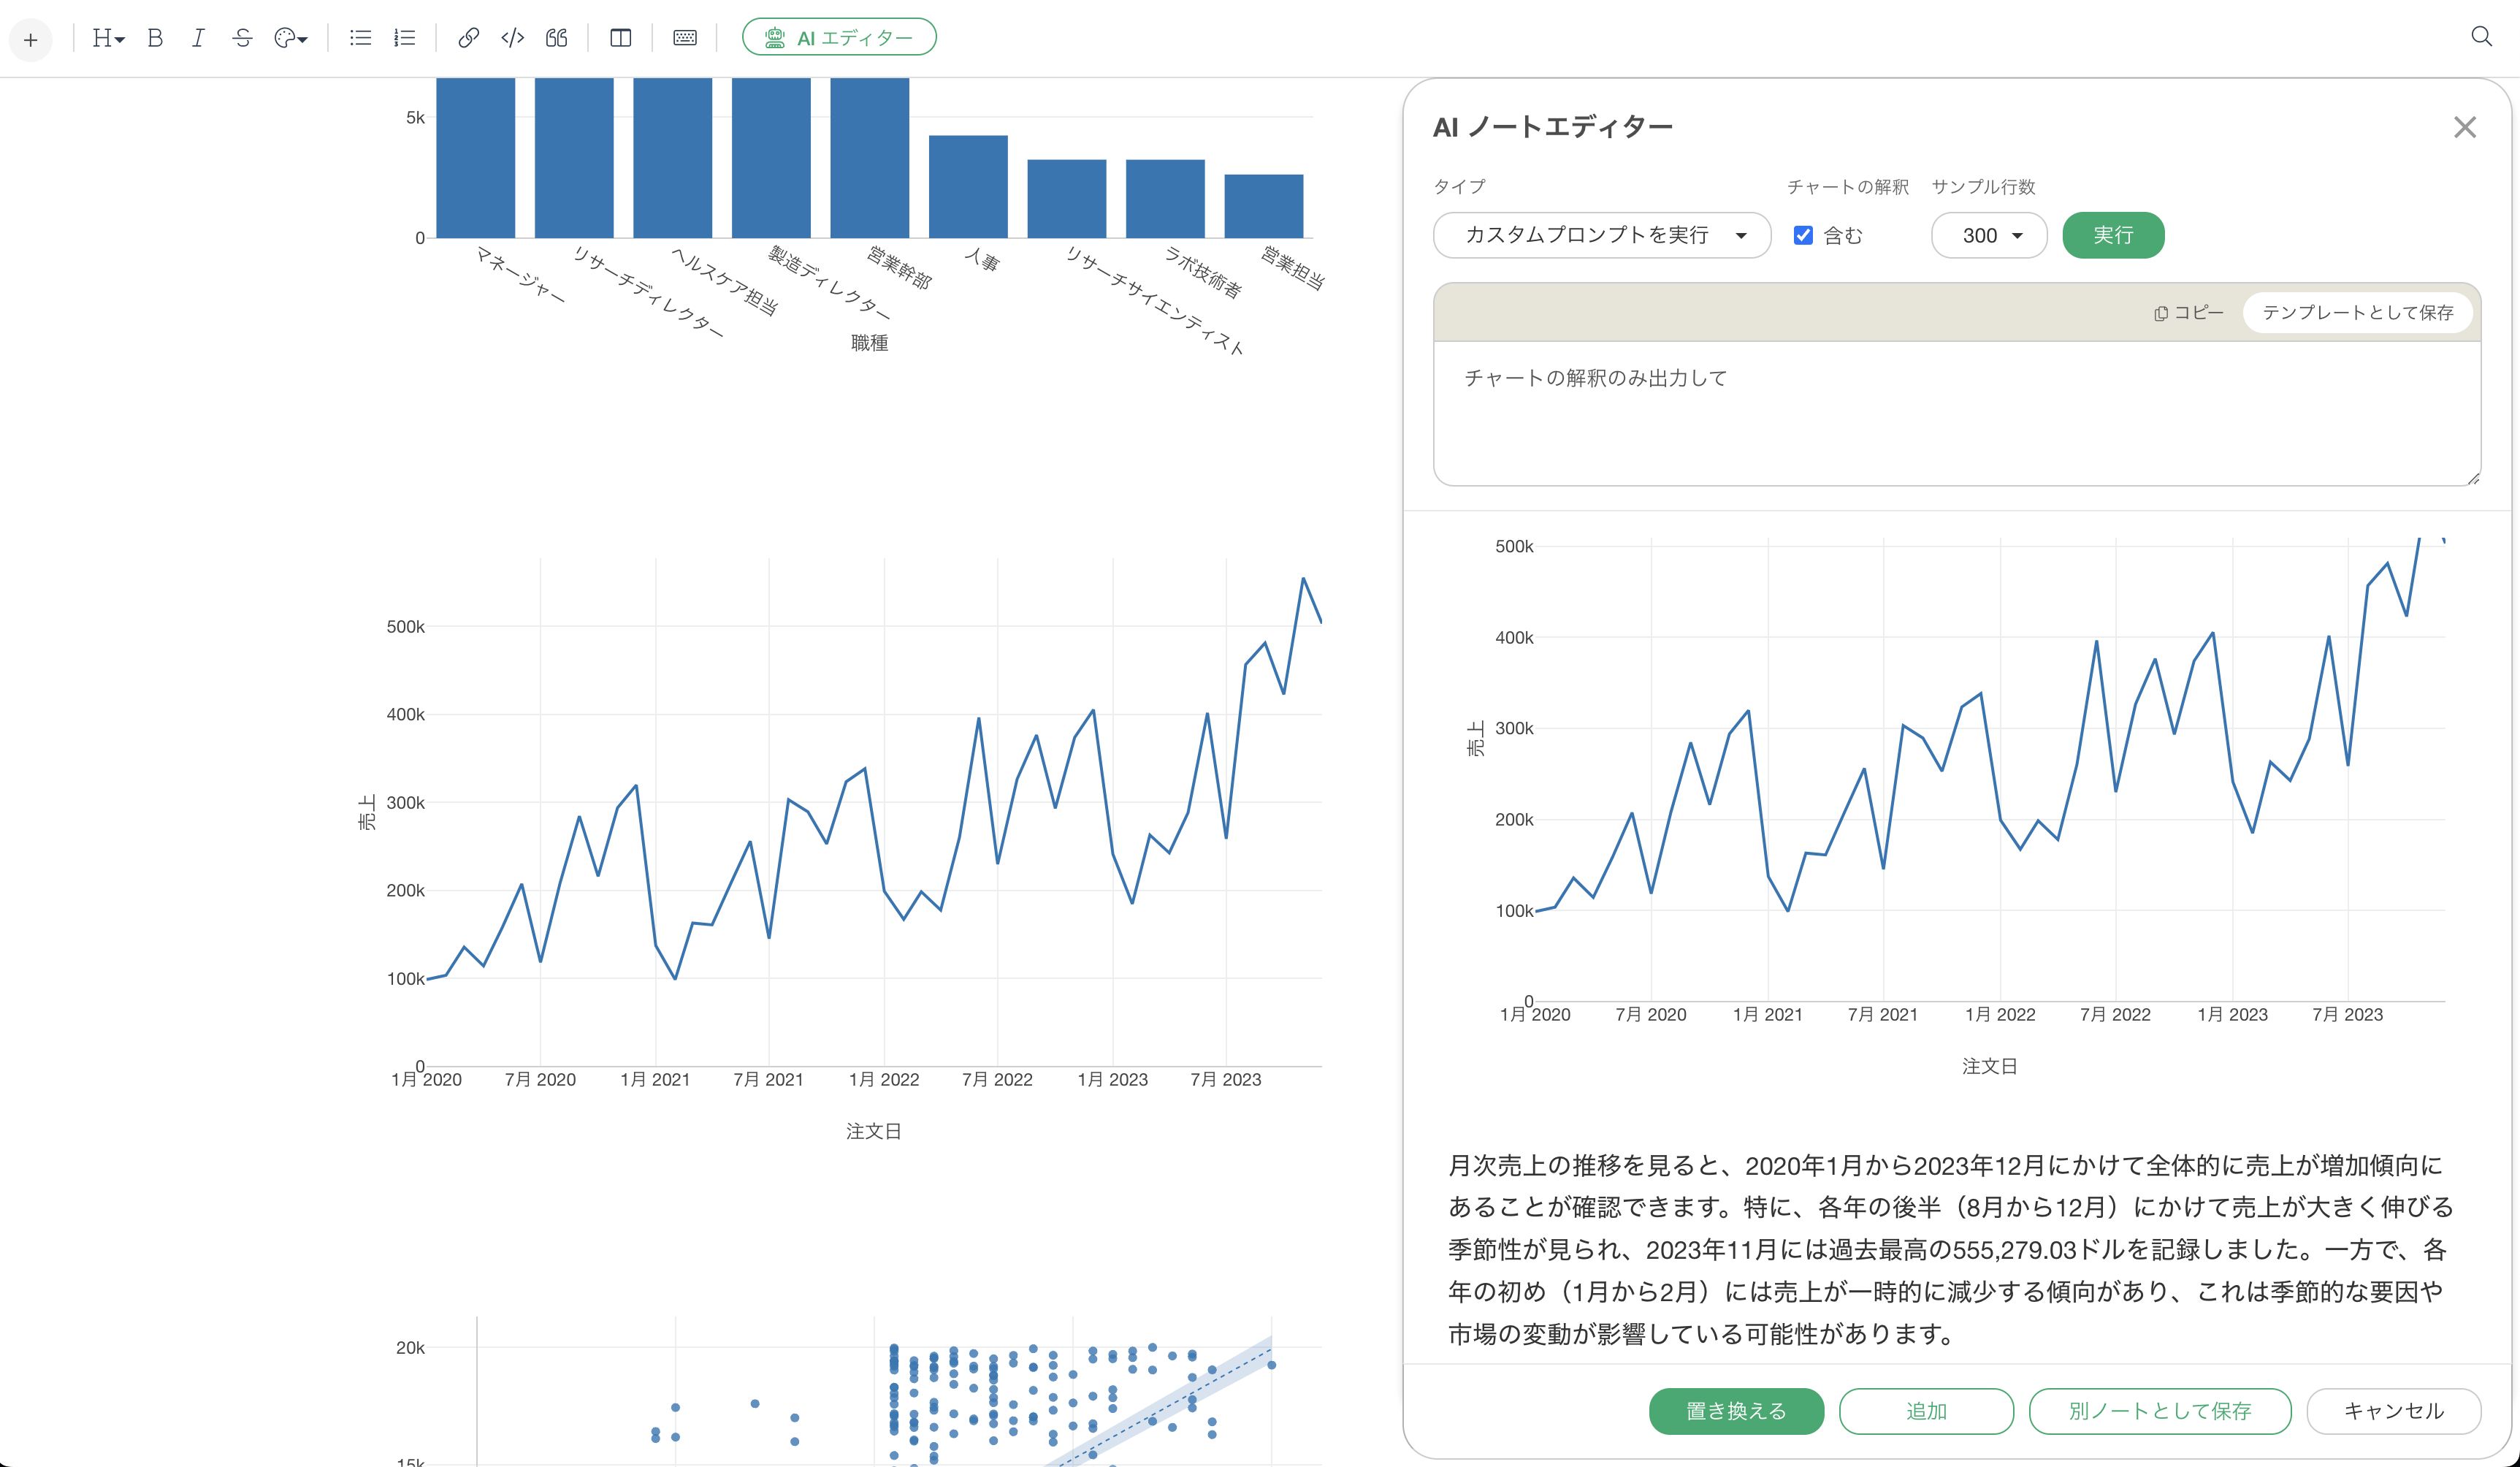Expand the color palette dropdown
The image size is (2520, 1467).
290,38
